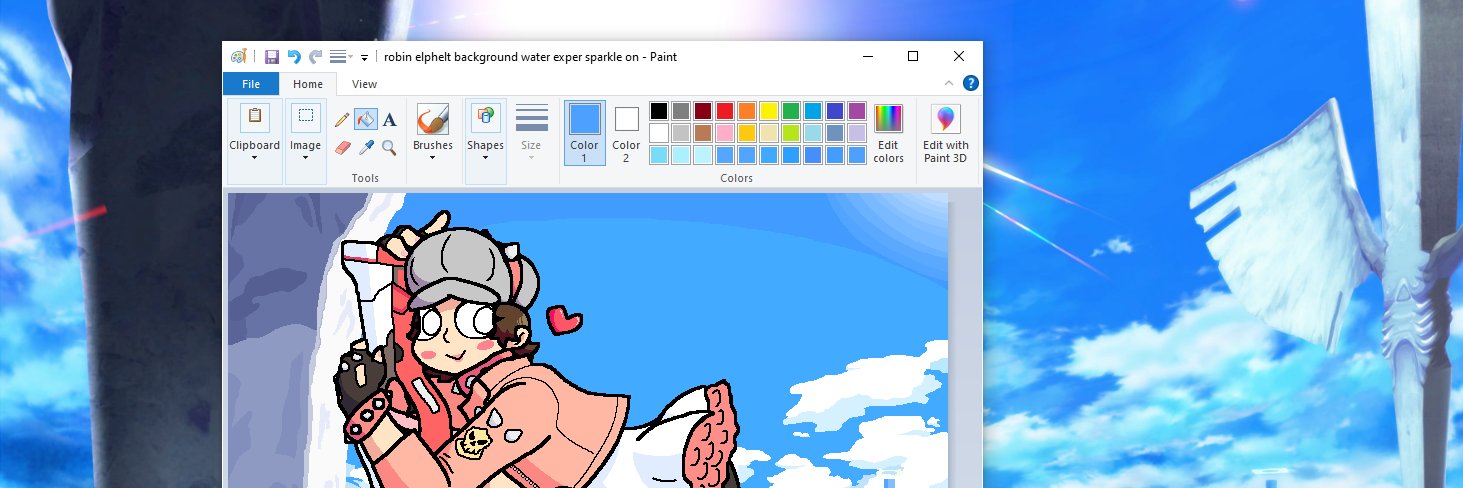Pick the black color swatch

click(x=659, y=111)
